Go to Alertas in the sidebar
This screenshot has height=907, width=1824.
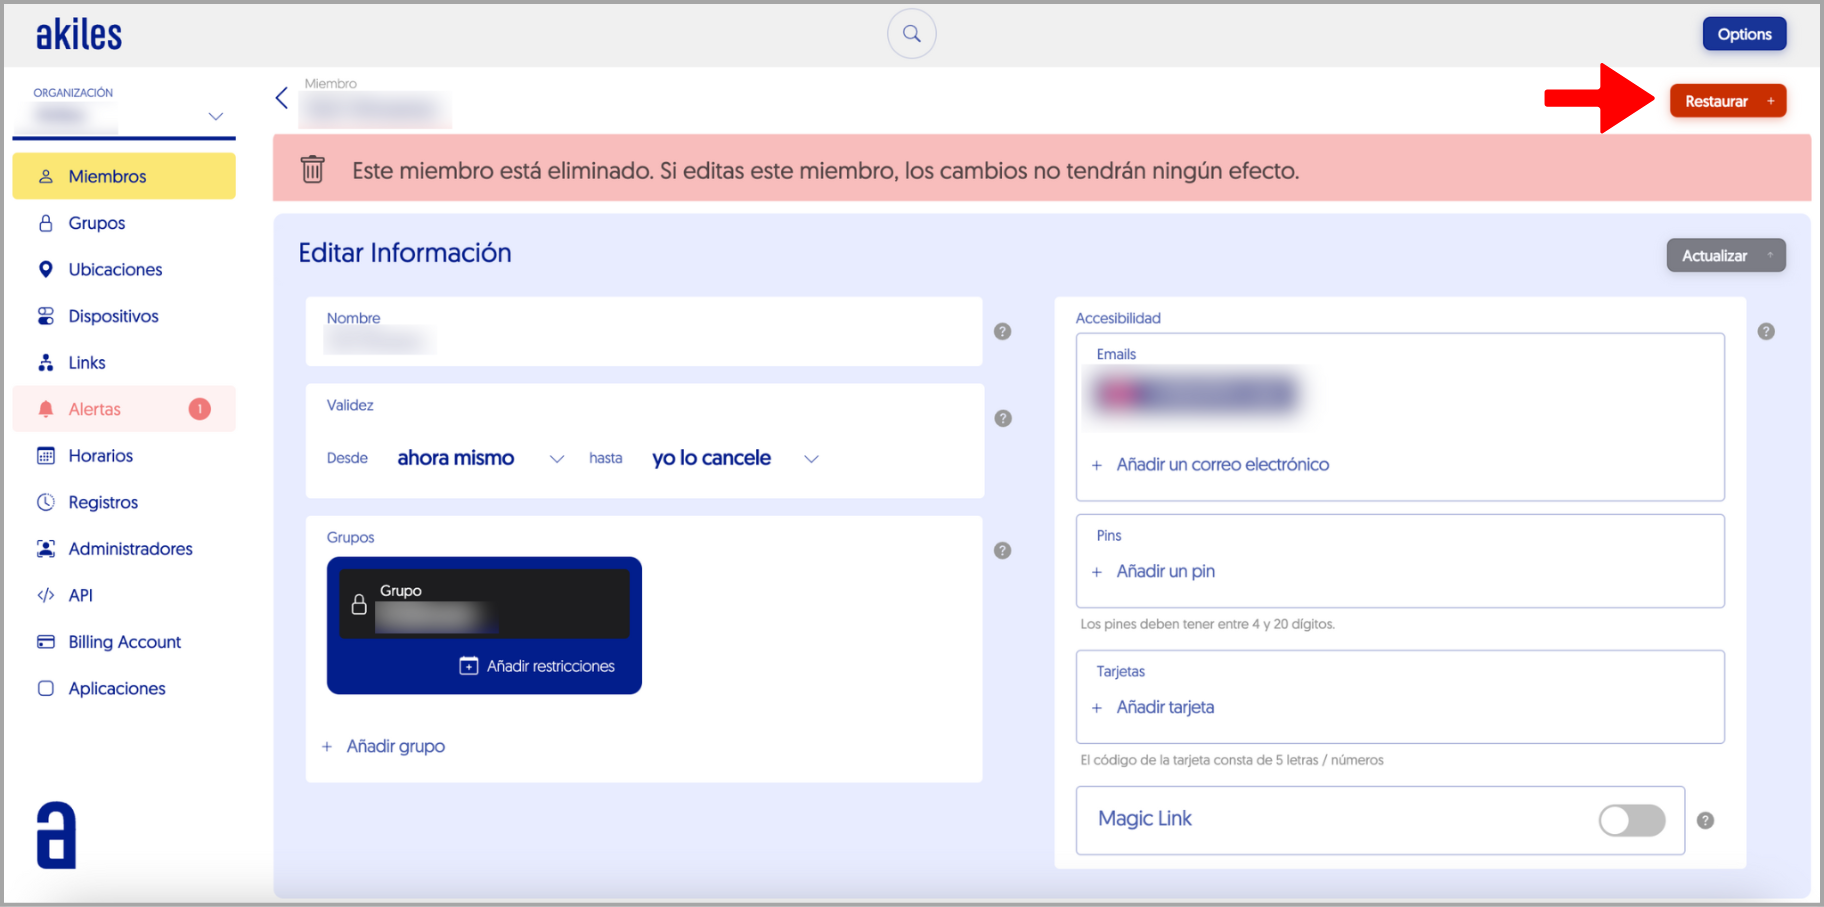click(95, 409)
